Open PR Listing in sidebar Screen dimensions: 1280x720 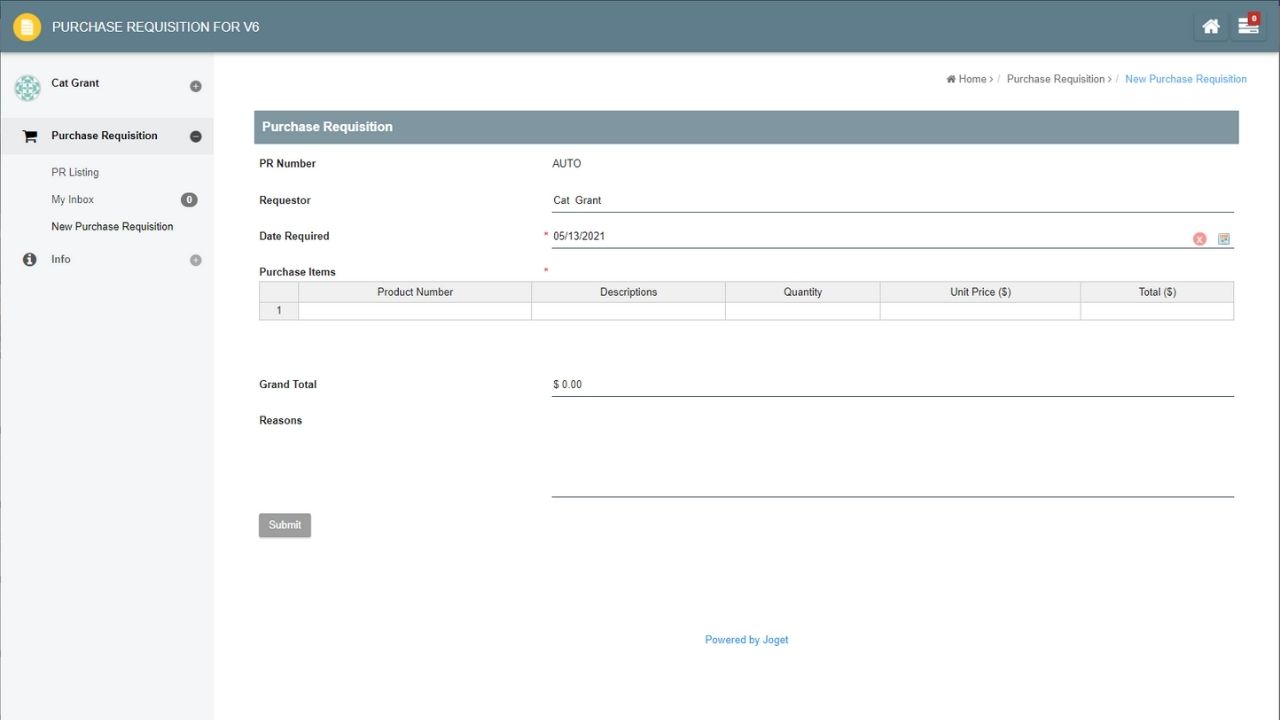75,172
